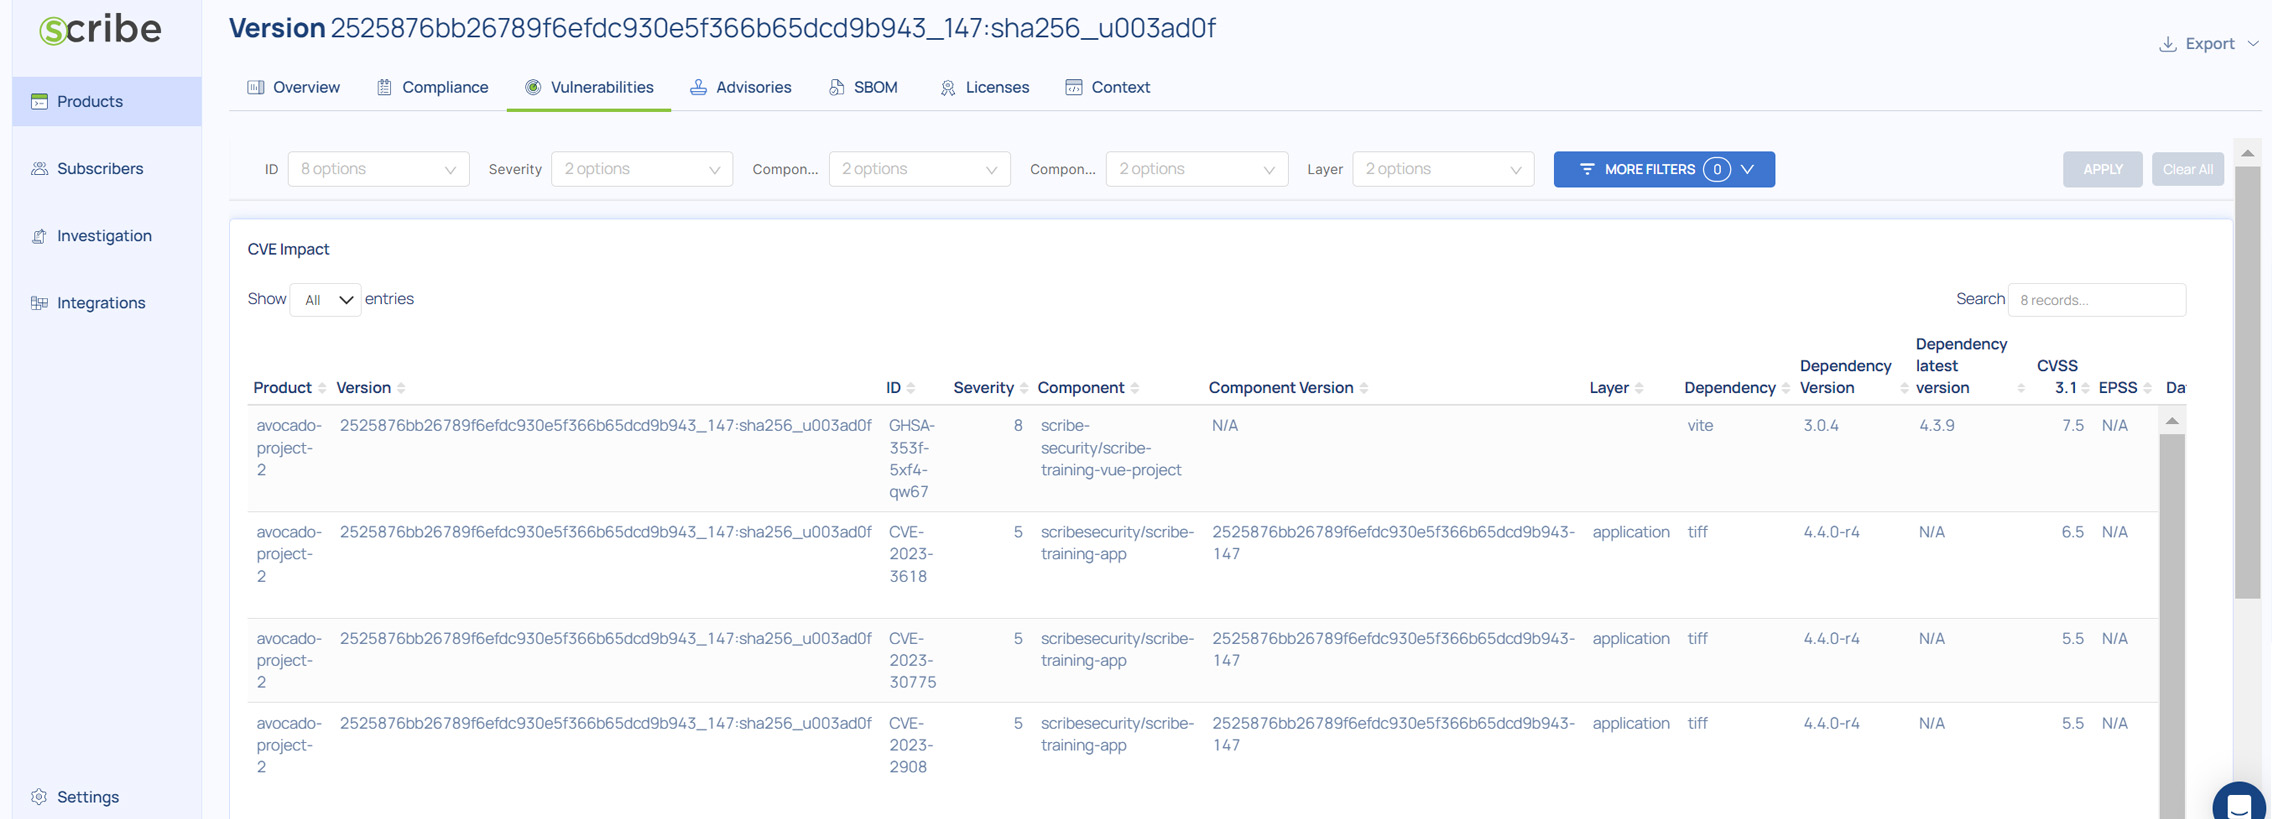The width and height of the screenshot is (2272, 819).
Task: Open the Advisories tab
Action: [x=741, y=87]
